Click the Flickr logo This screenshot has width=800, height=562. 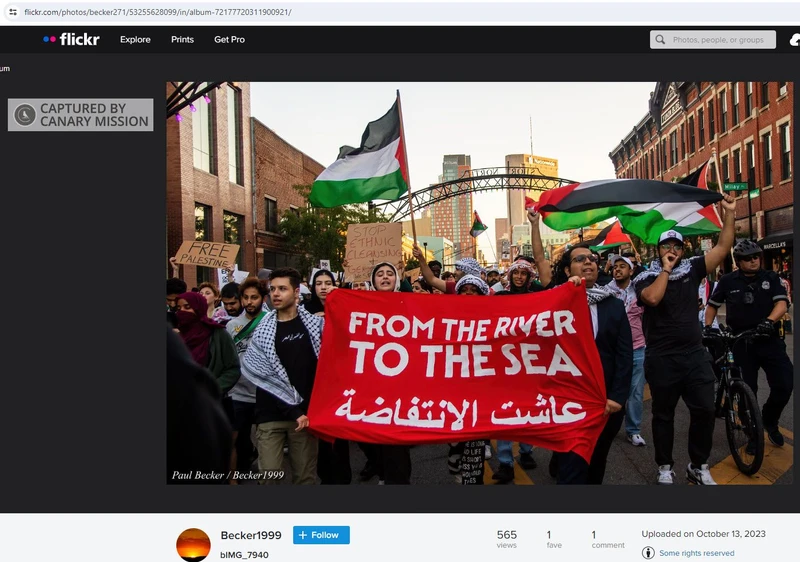pos(71,39)
